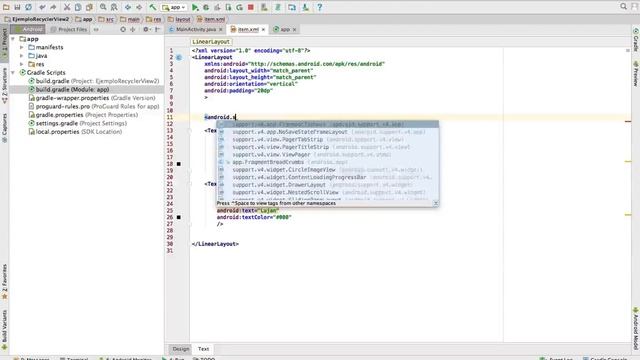Open Replace from the toolbar

click(x=114, y=7)
